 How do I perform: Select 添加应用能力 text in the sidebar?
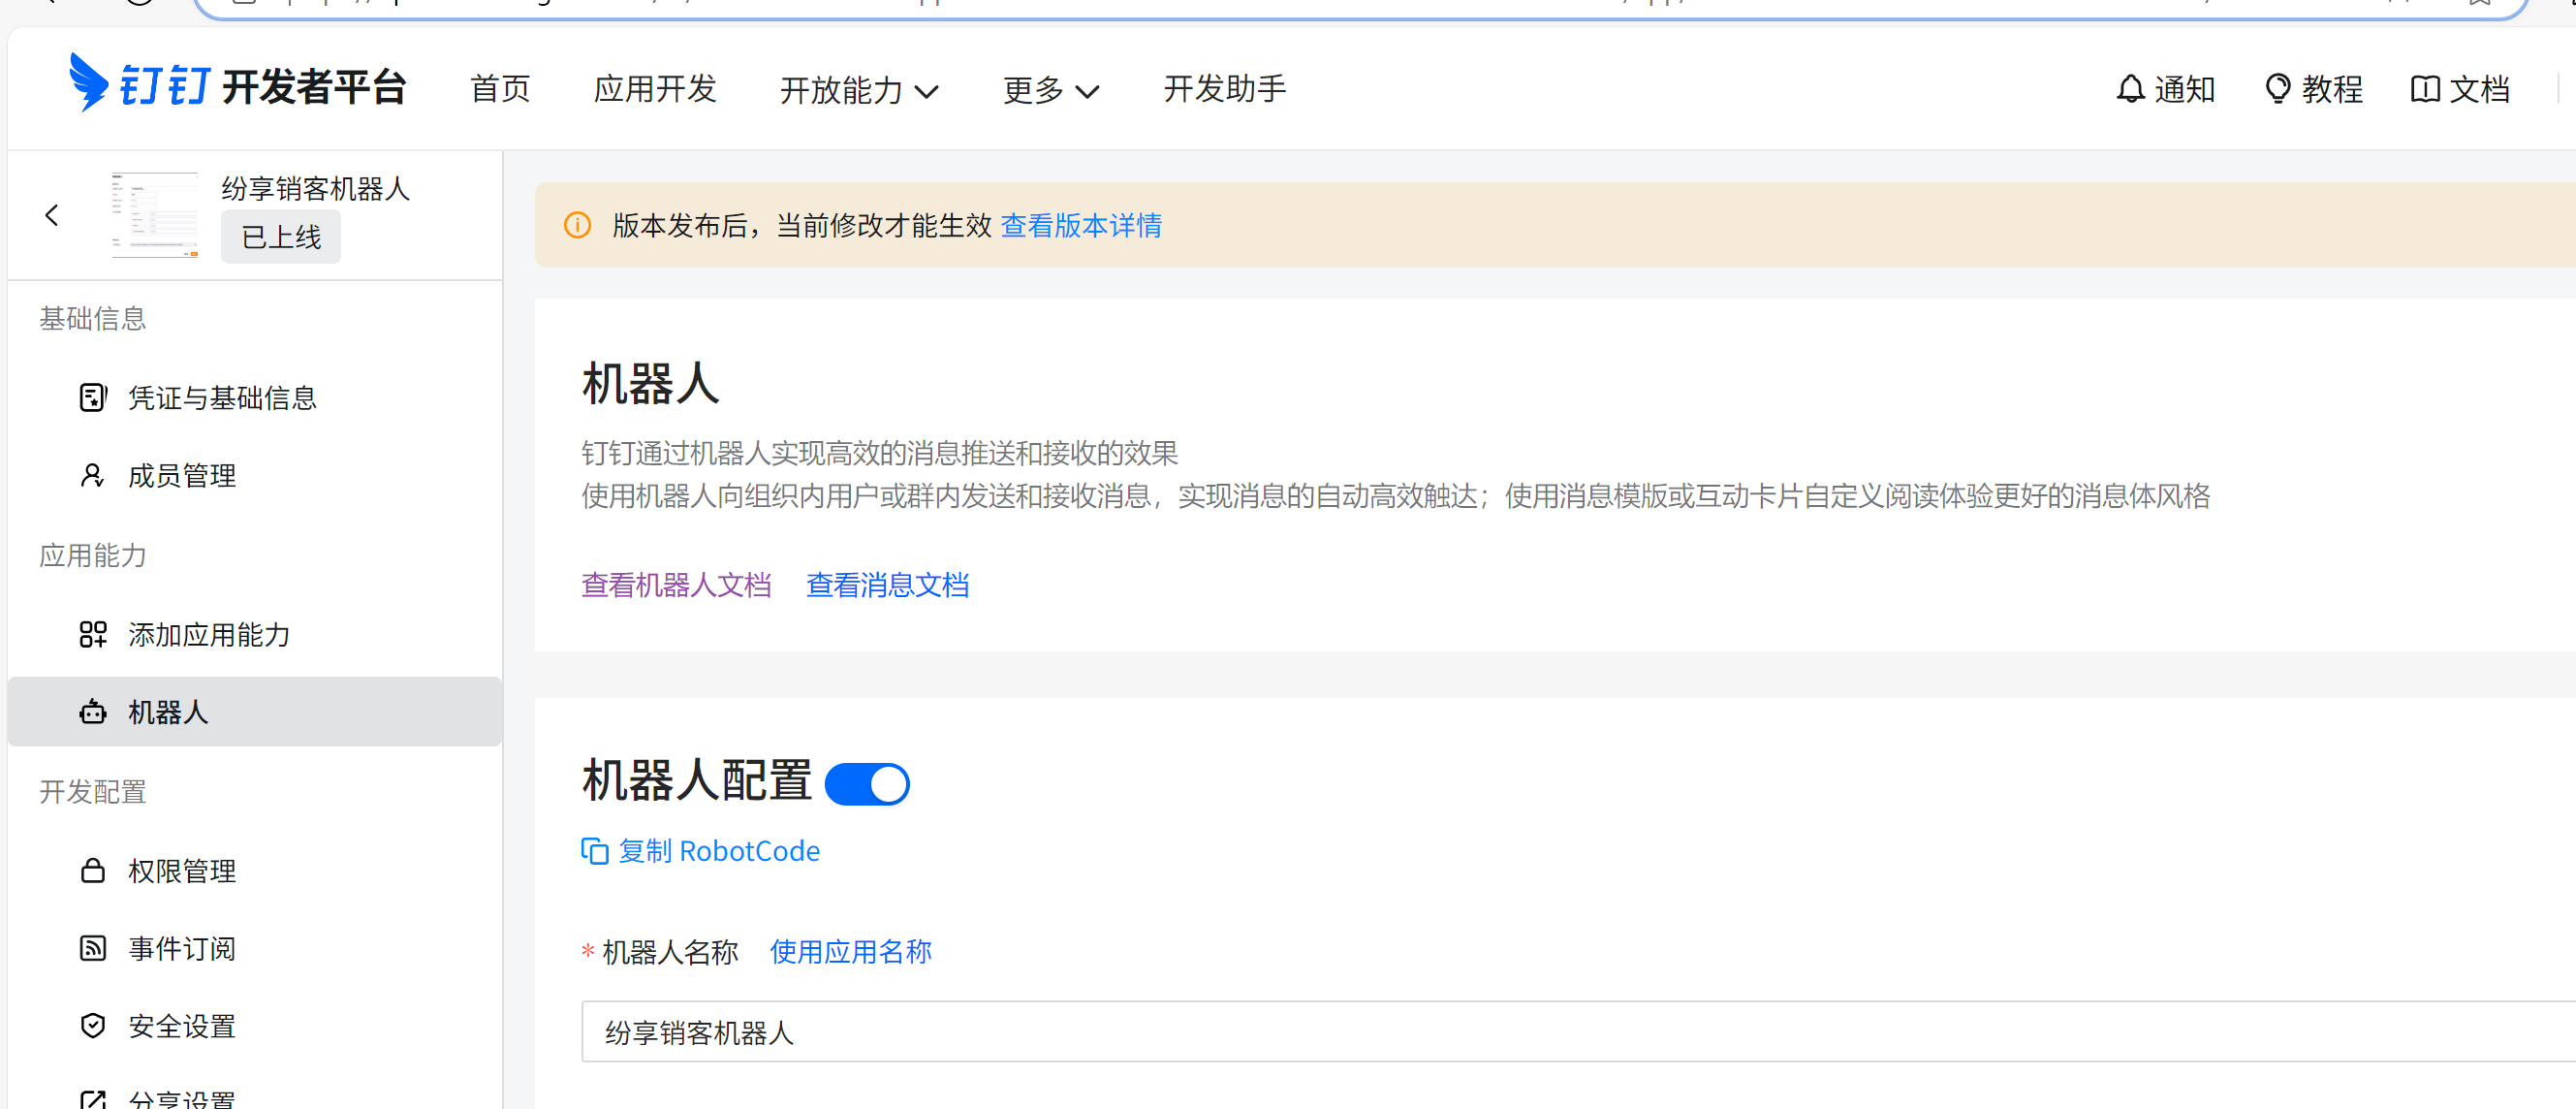[x=209, y=635]
